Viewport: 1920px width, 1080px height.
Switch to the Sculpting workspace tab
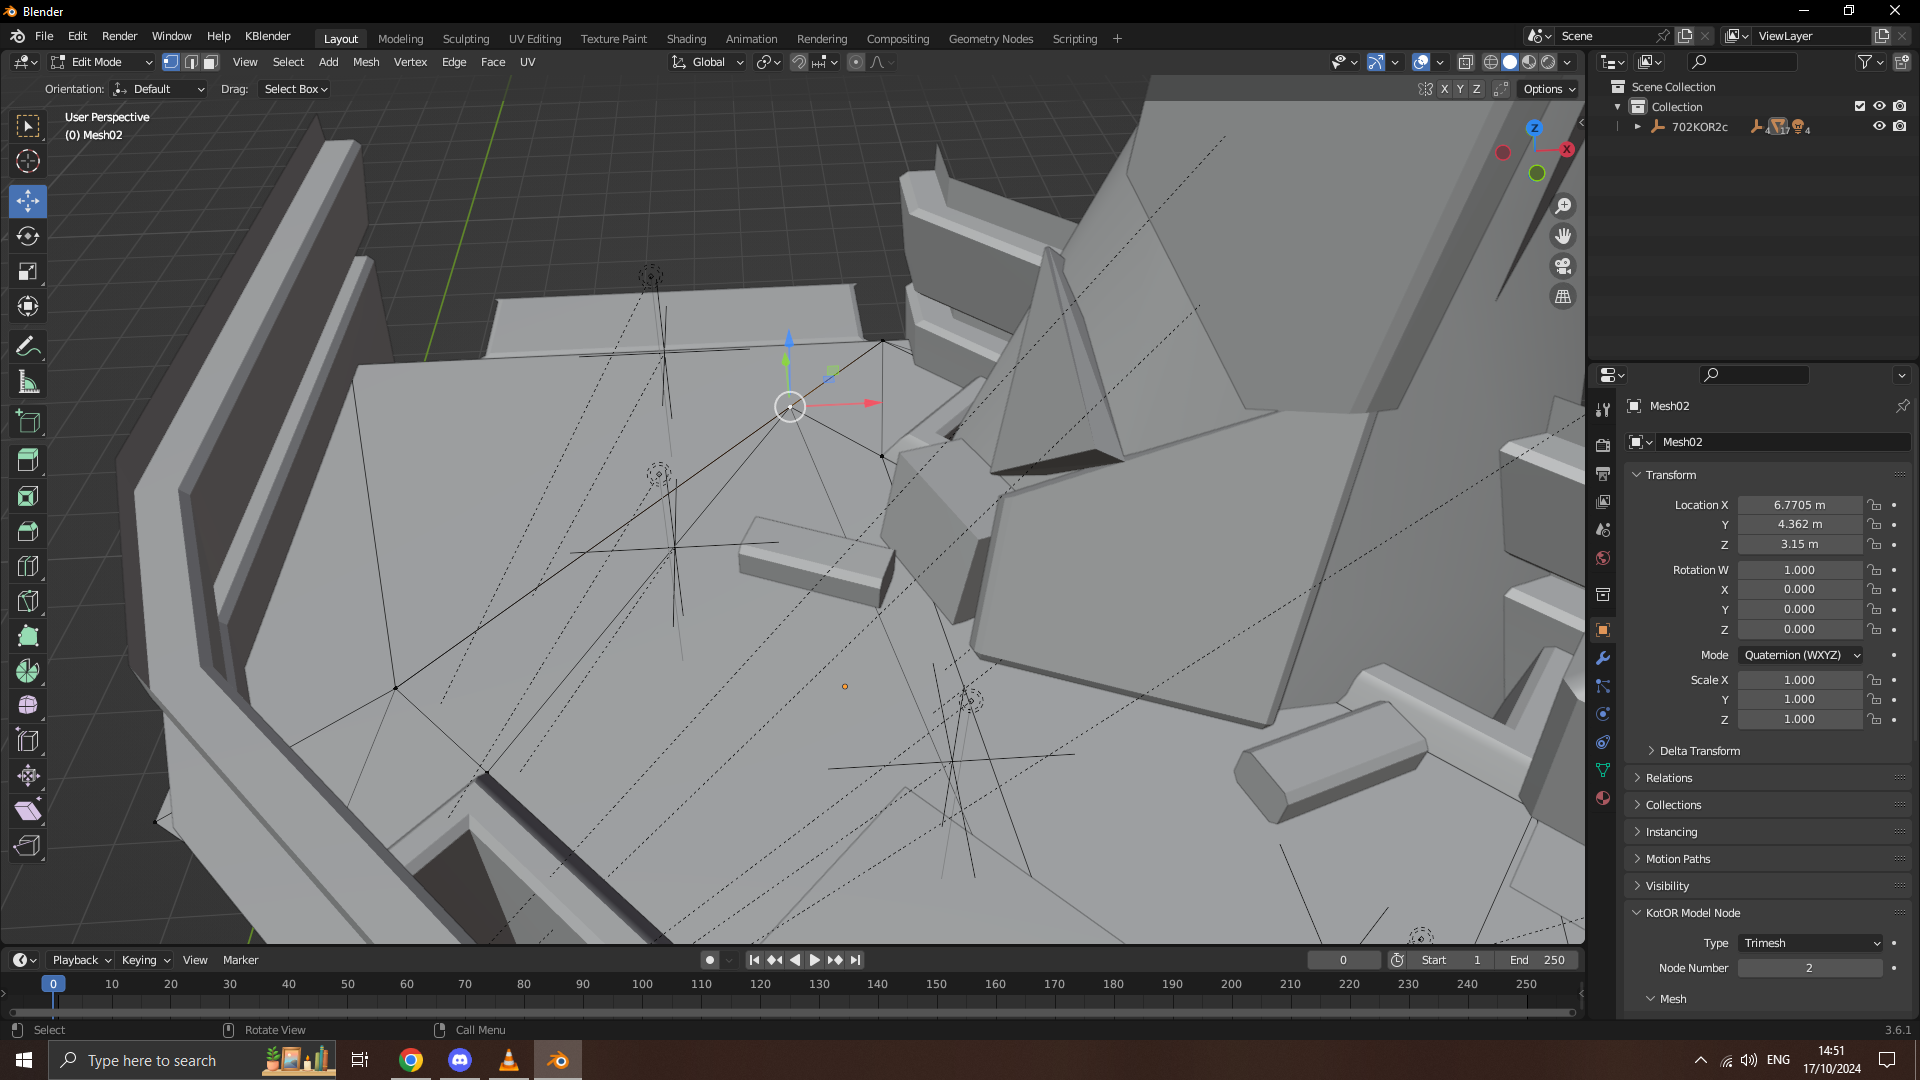click(x=466, y=39)
